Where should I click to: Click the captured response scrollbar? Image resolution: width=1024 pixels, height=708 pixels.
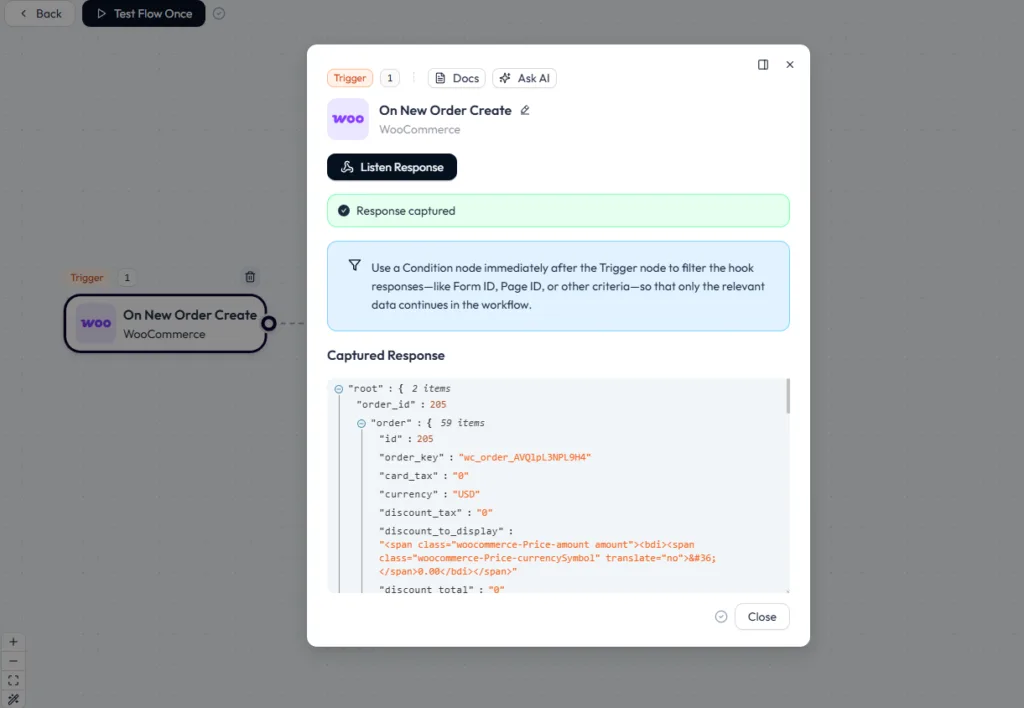788,396
